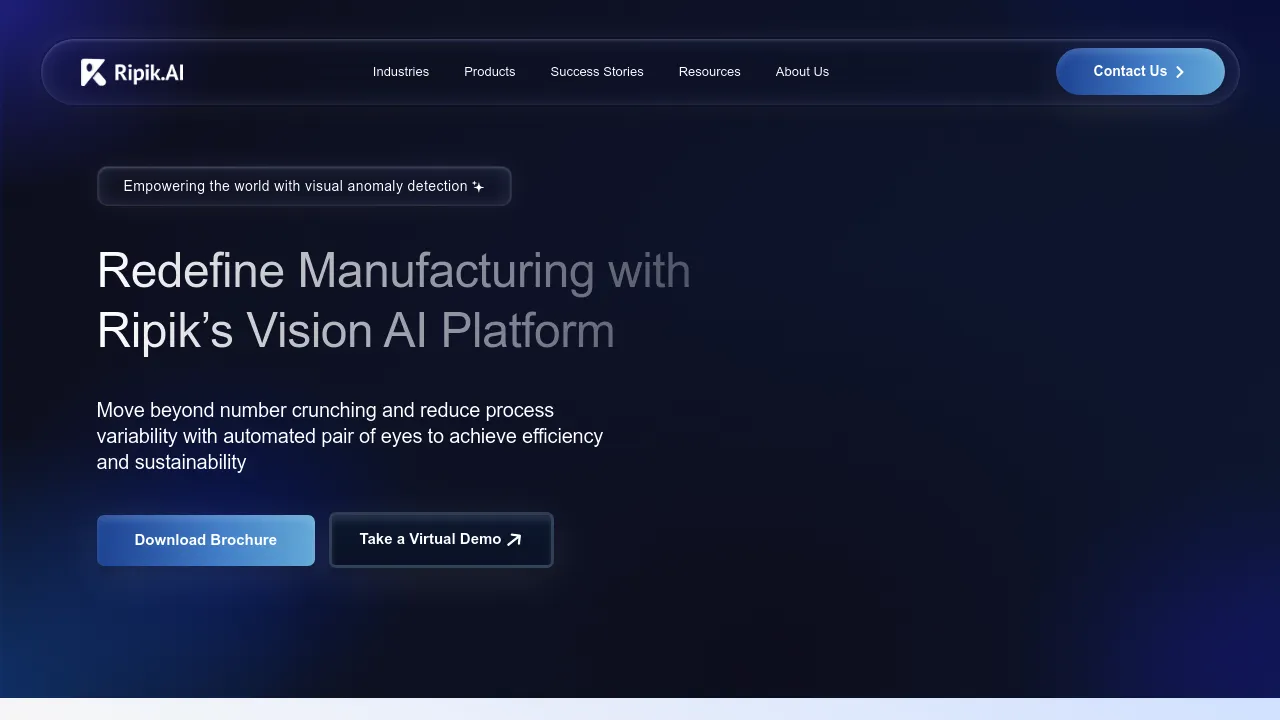Open the About Us page
The width and height of the screenshot is (1280, 720).
click(x=802, y=72)
